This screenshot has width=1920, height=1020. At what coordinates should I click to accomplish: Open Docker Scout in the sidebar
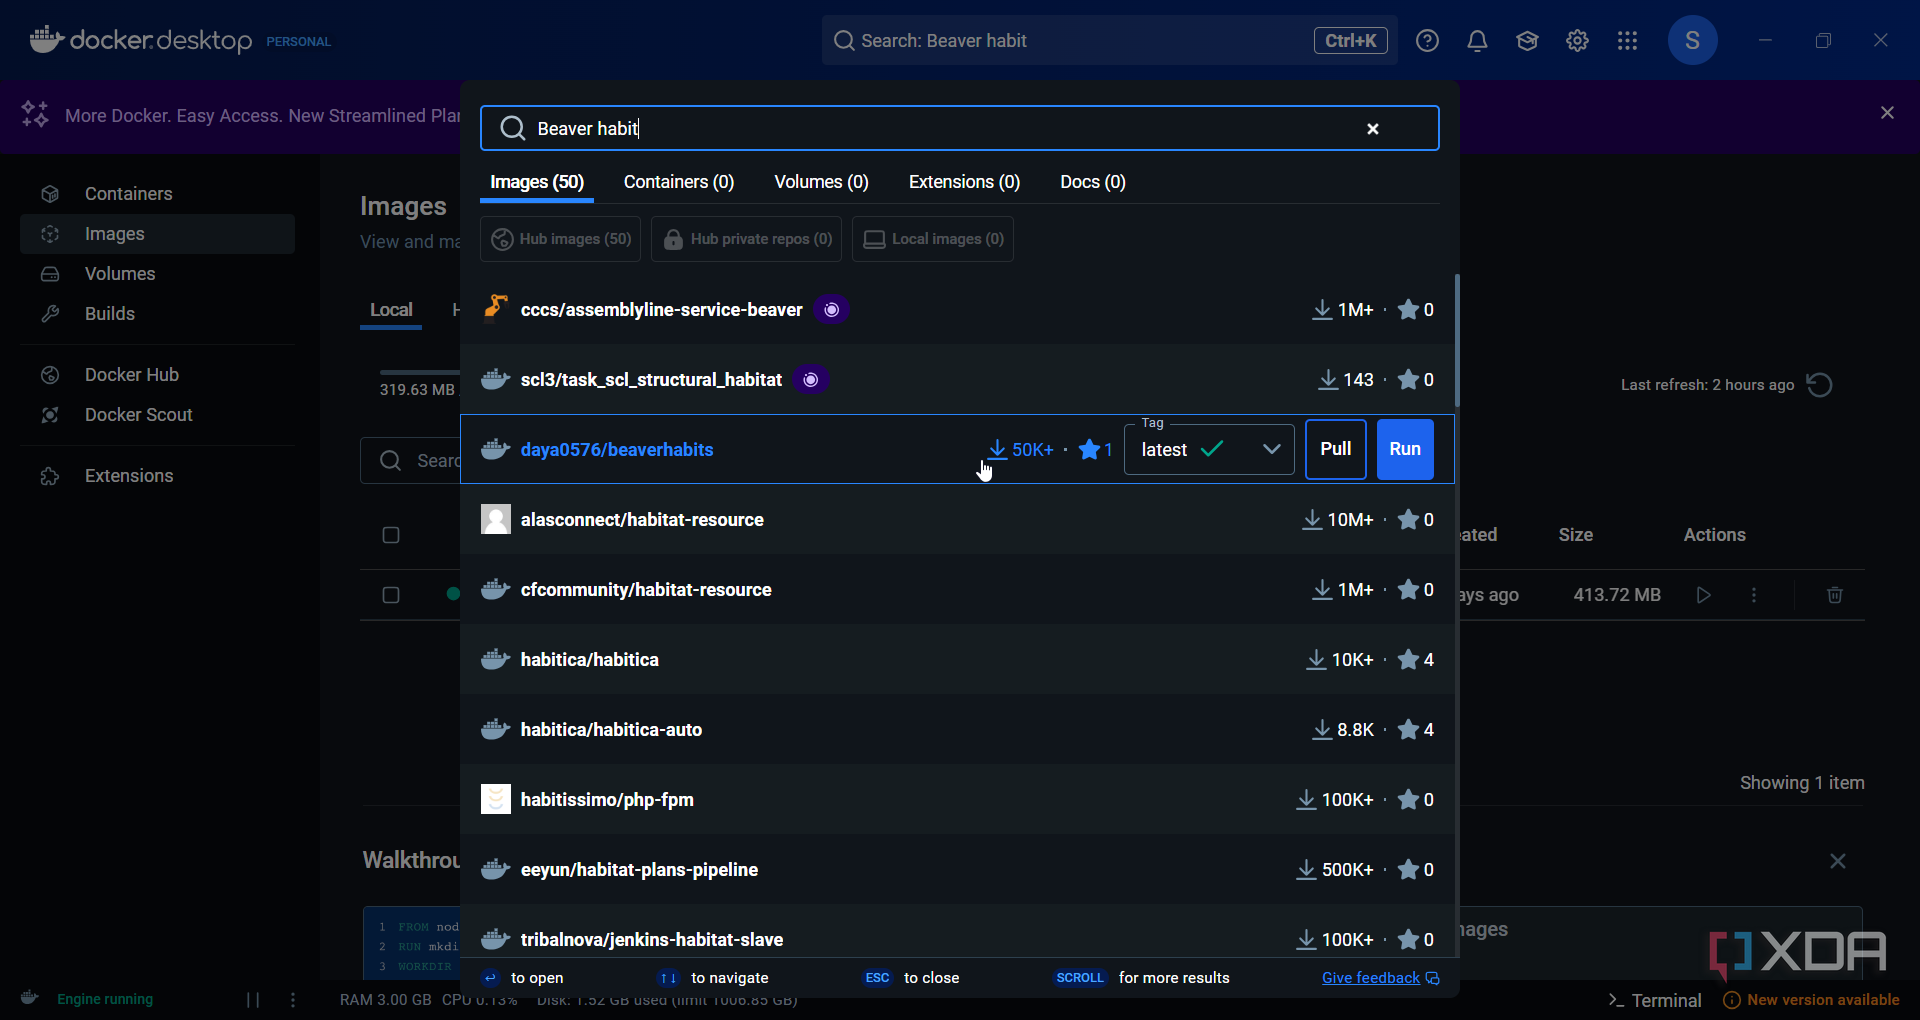point(157,415)
